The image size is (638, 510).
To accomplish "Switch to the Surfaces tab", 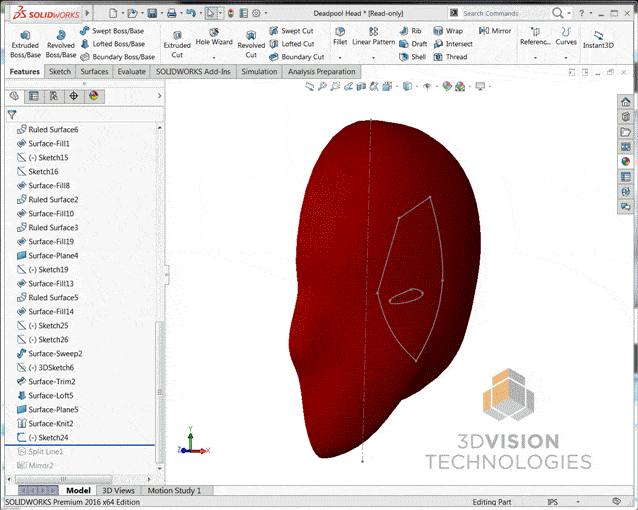I will [x=94, y=72].
